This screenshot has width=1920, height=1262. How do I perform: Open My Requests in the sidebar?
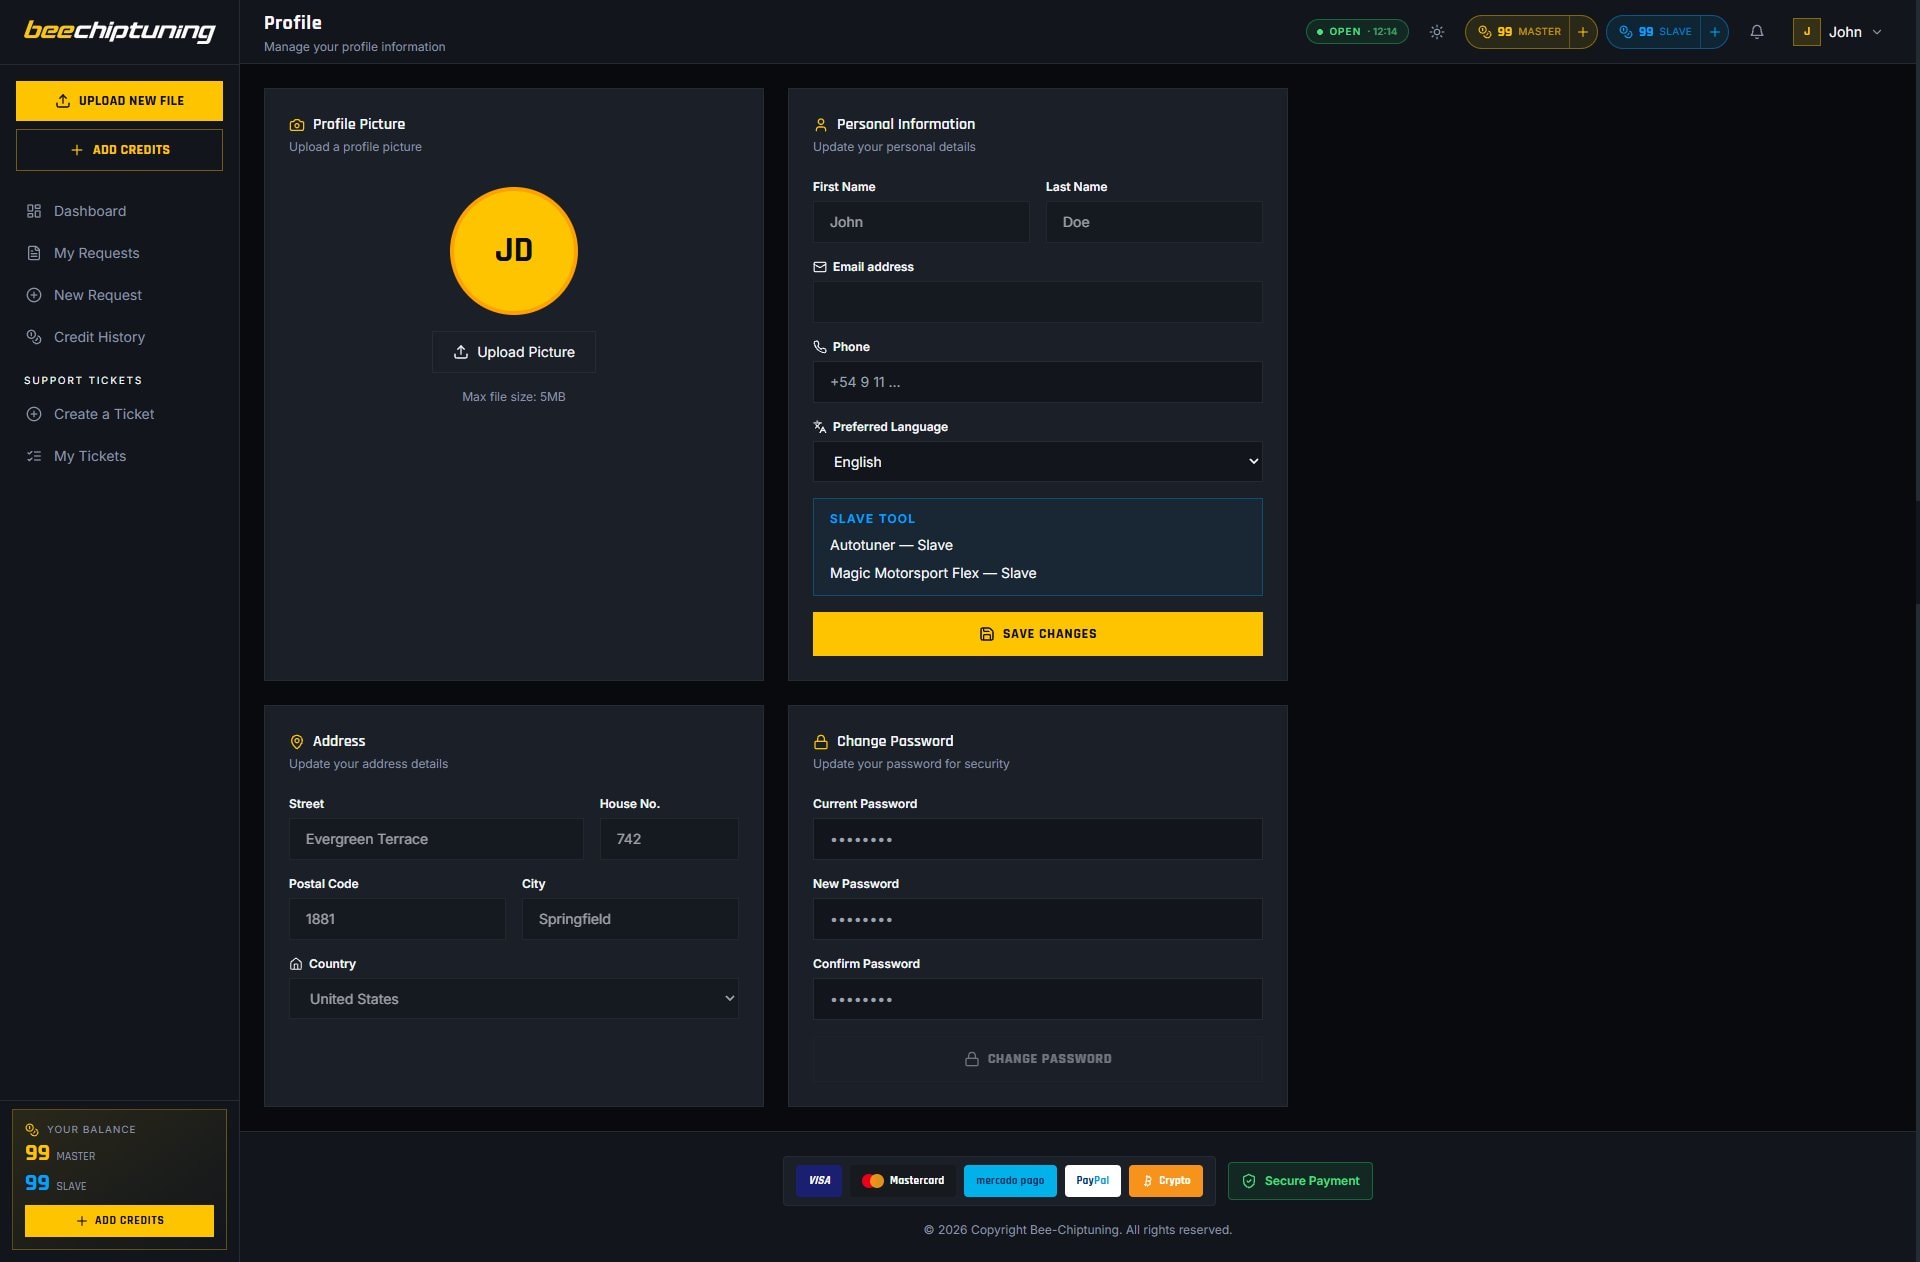[x=119, y=253]
